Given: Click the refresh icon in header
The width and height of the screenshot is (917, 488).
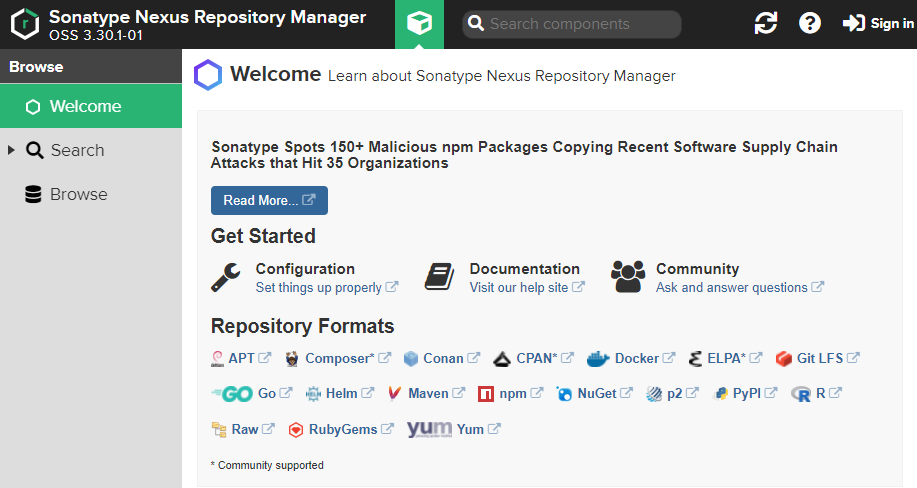Looking at the screenshot, I should 766,23.
